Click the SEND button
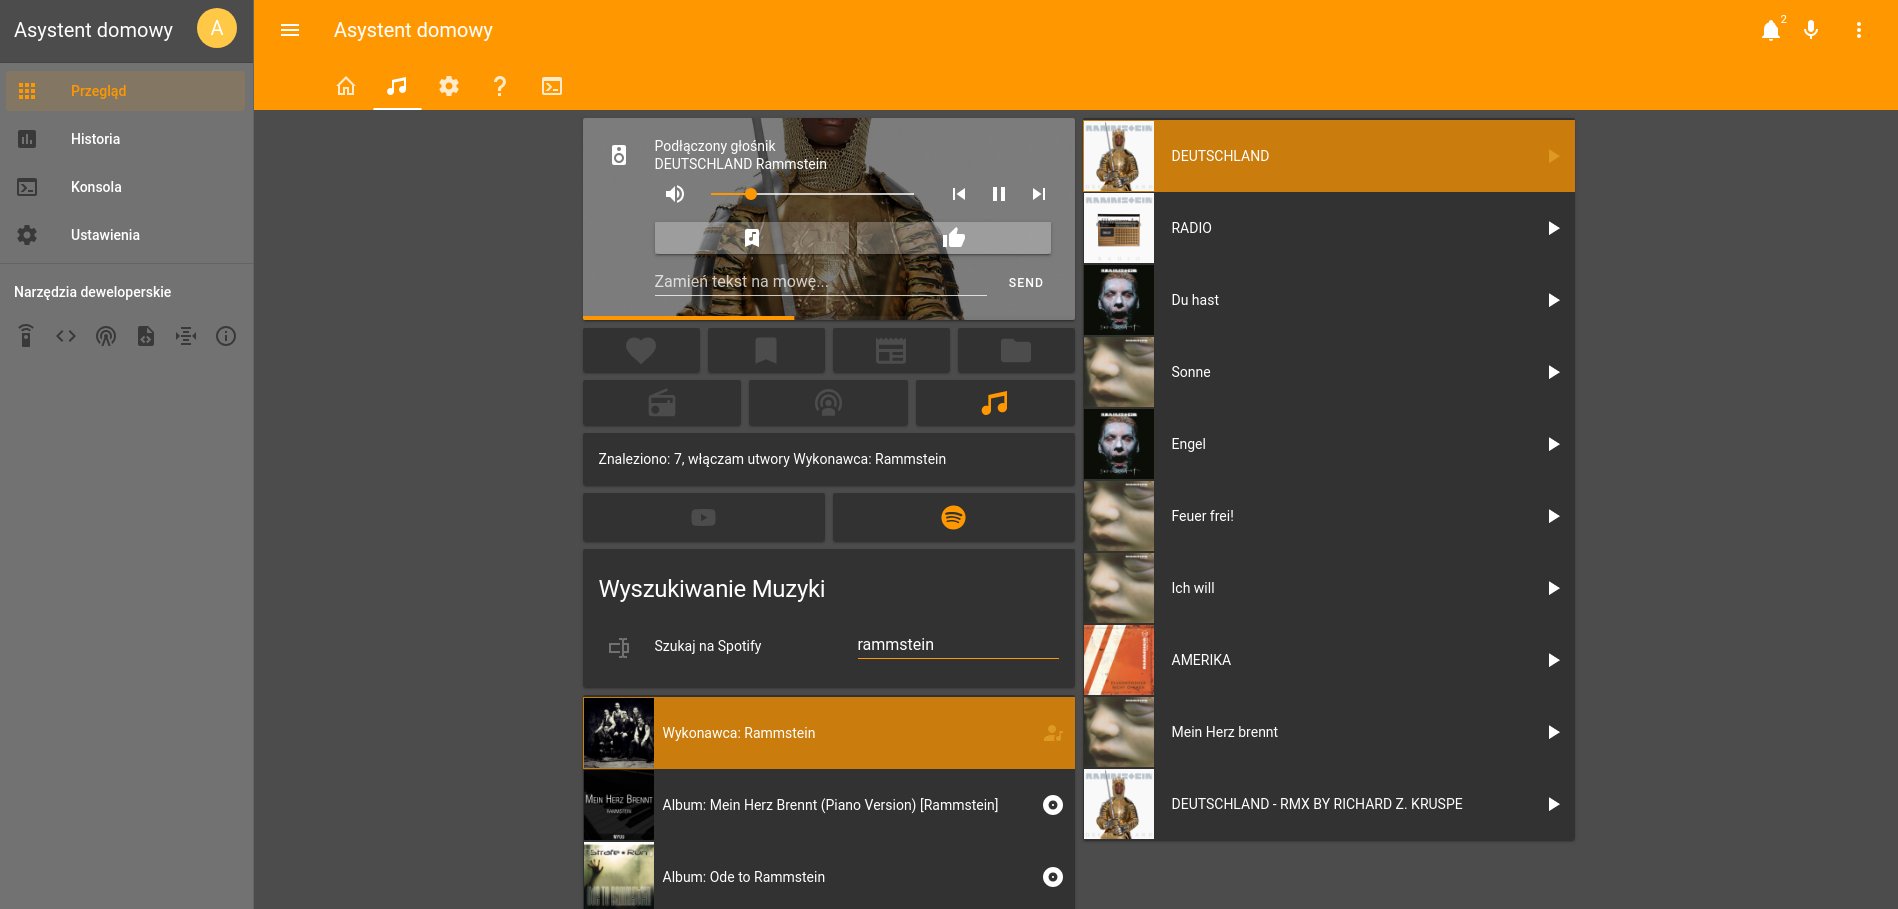The width and height of the screenshot is (1898, 909). pos(1026,283)
